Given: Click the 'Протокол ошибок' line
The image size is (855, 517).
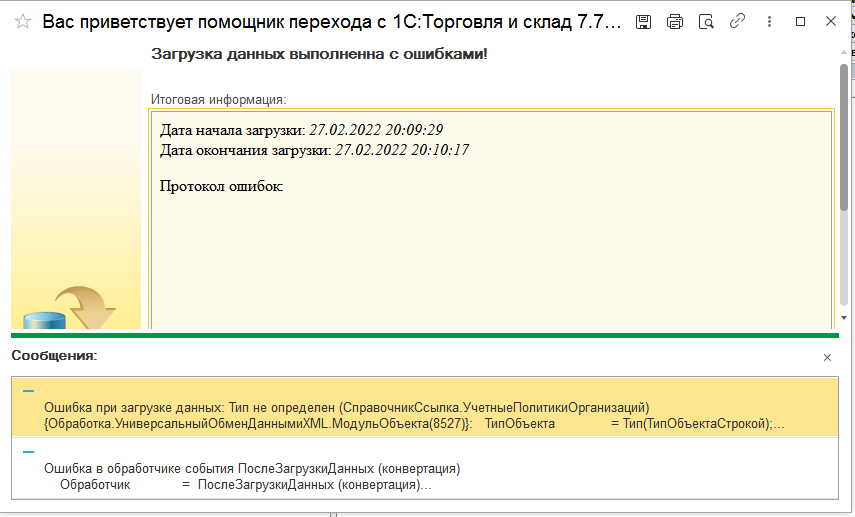Looking at the screenshot, I should point(221,186).
